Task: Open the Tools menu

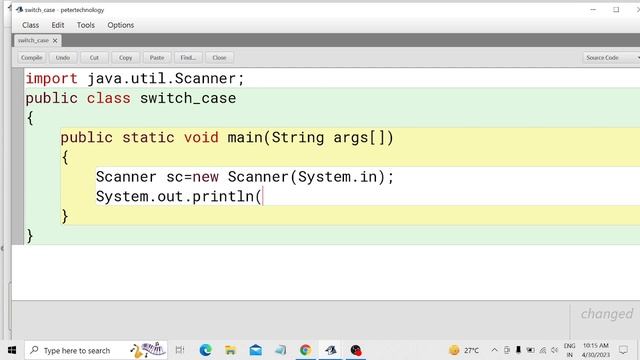Action: coord(86,25)
